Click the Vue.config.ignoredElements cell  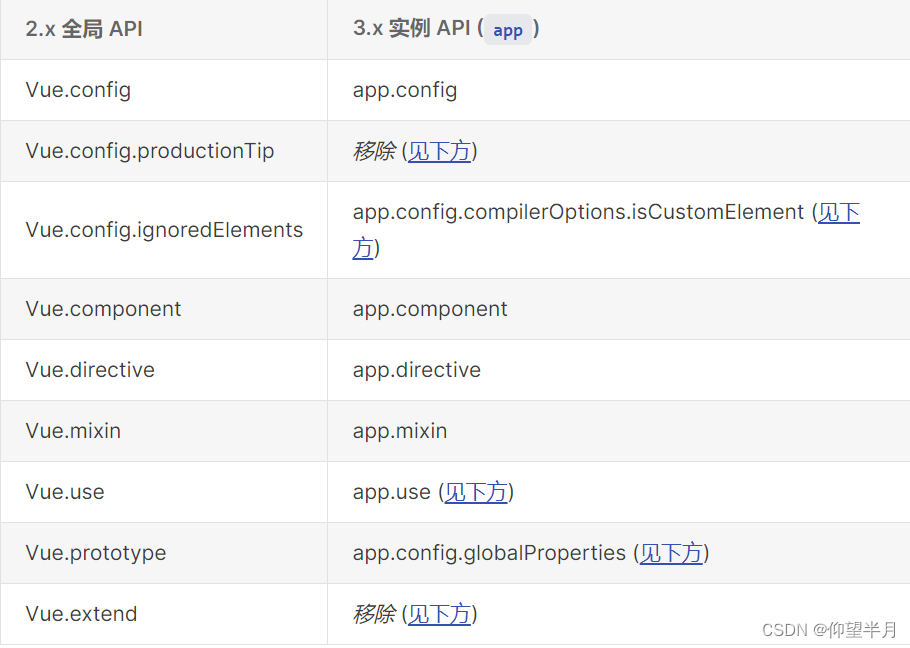click(x=164, y=230)
